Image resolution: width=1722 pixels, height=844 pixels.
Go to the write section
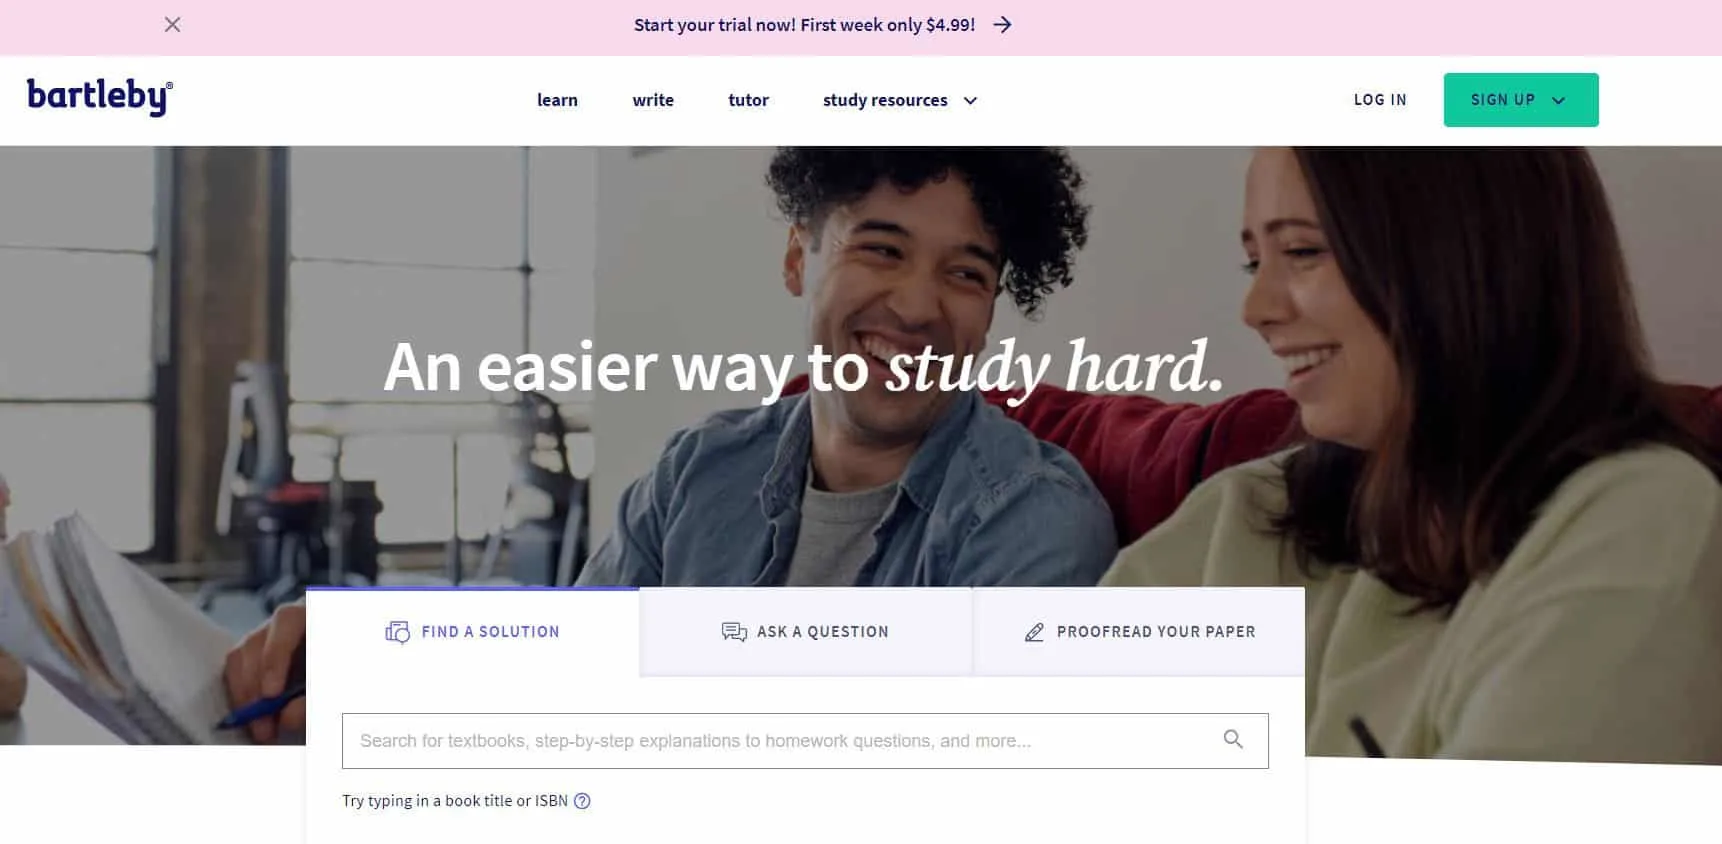tap(653, 100)
